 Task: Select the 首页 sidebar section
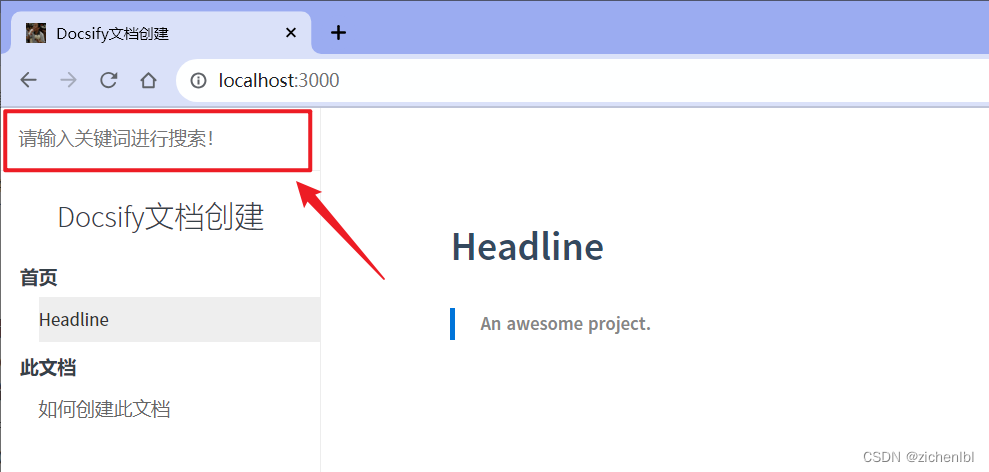tap(38, 277)
